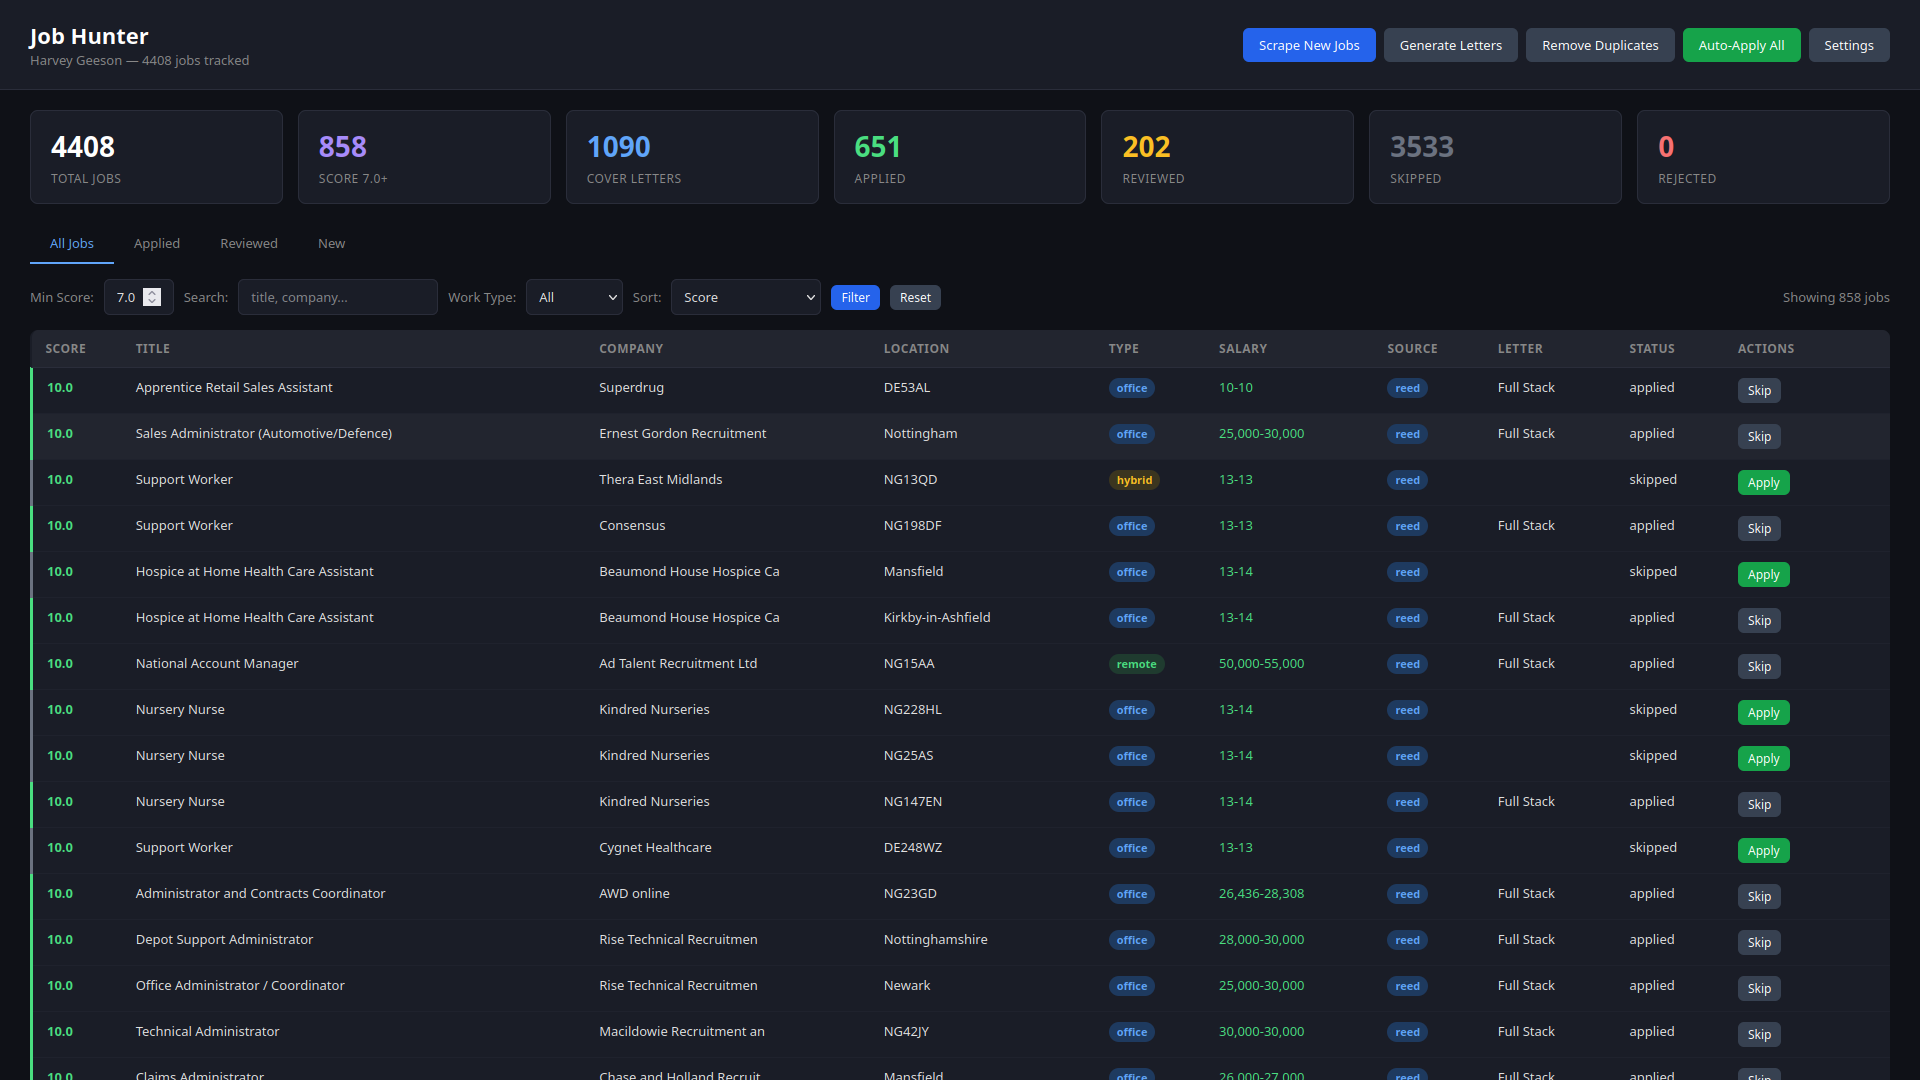Screen dimensions: 1920x1080
Task: Apply to the Mansfield Hospice at Home job
Action: pos(1763,574)
